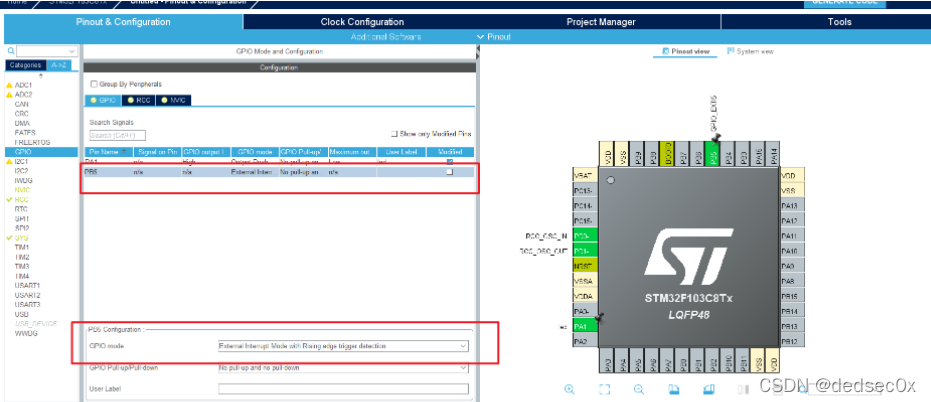
Task: Select FREERTOS in the peripheral list
Action: pos(33,143)
